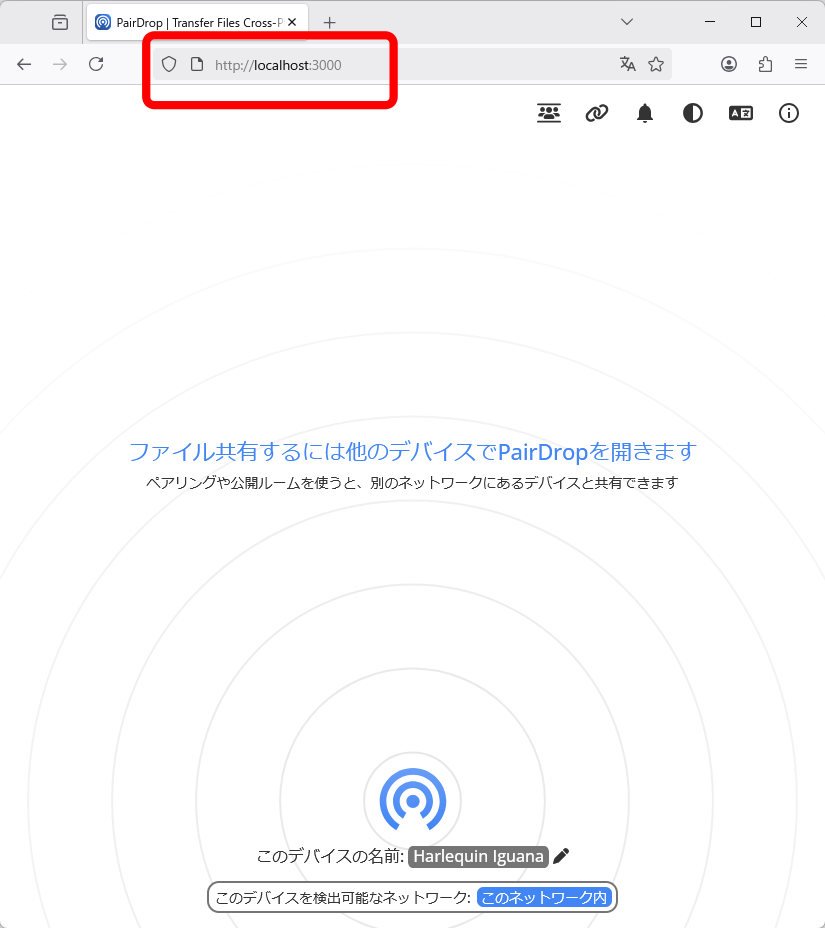Toggle dark theme with the half-circle icon
Viewport: 825px width, 928px height.
(x=692, y=112)
